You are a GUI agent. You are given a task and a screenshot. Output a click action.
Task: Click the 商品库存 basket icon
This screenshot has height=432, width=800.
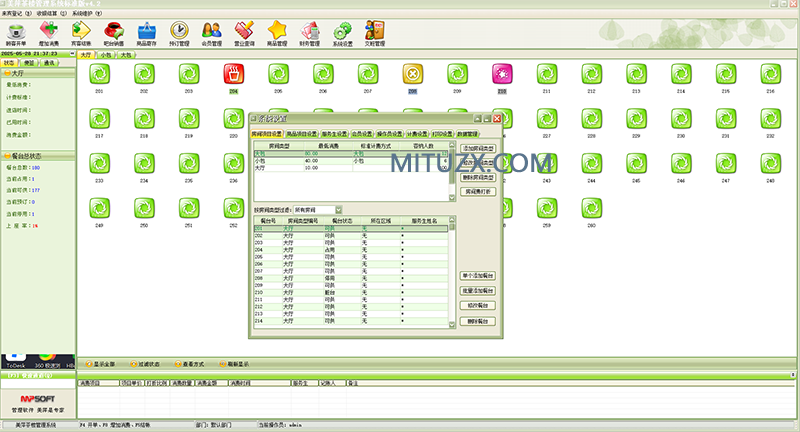[147, 32]
